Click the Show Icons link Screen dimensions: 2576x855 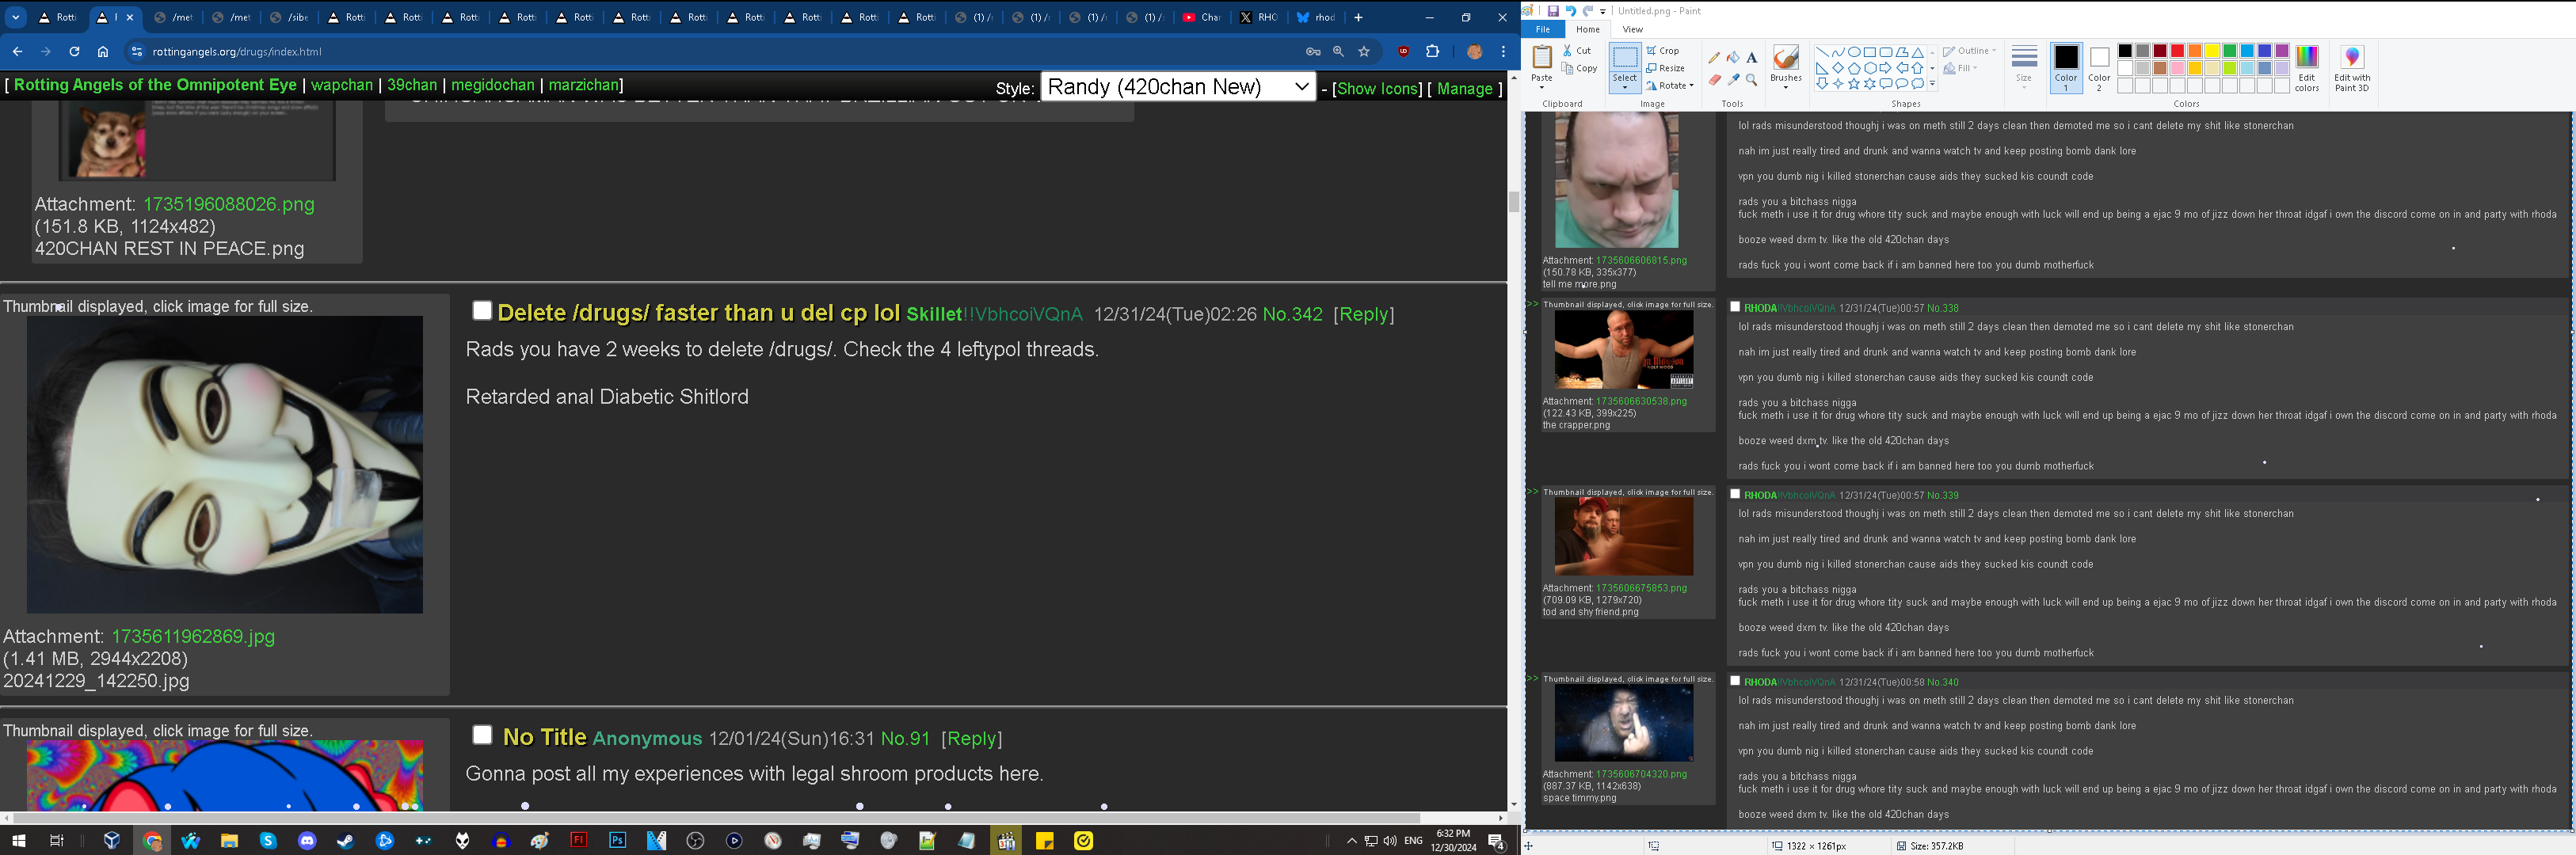click(1377, 89)
